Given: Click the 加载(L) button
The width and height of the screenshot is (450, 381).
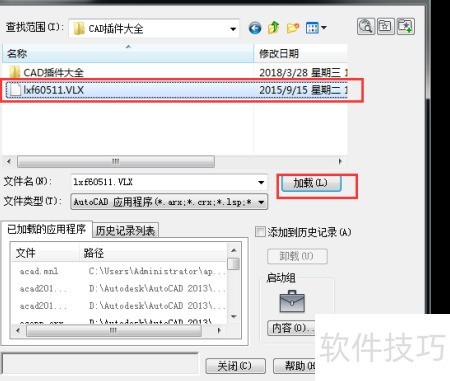Looking at the screenshot, I should coord(311,183).
